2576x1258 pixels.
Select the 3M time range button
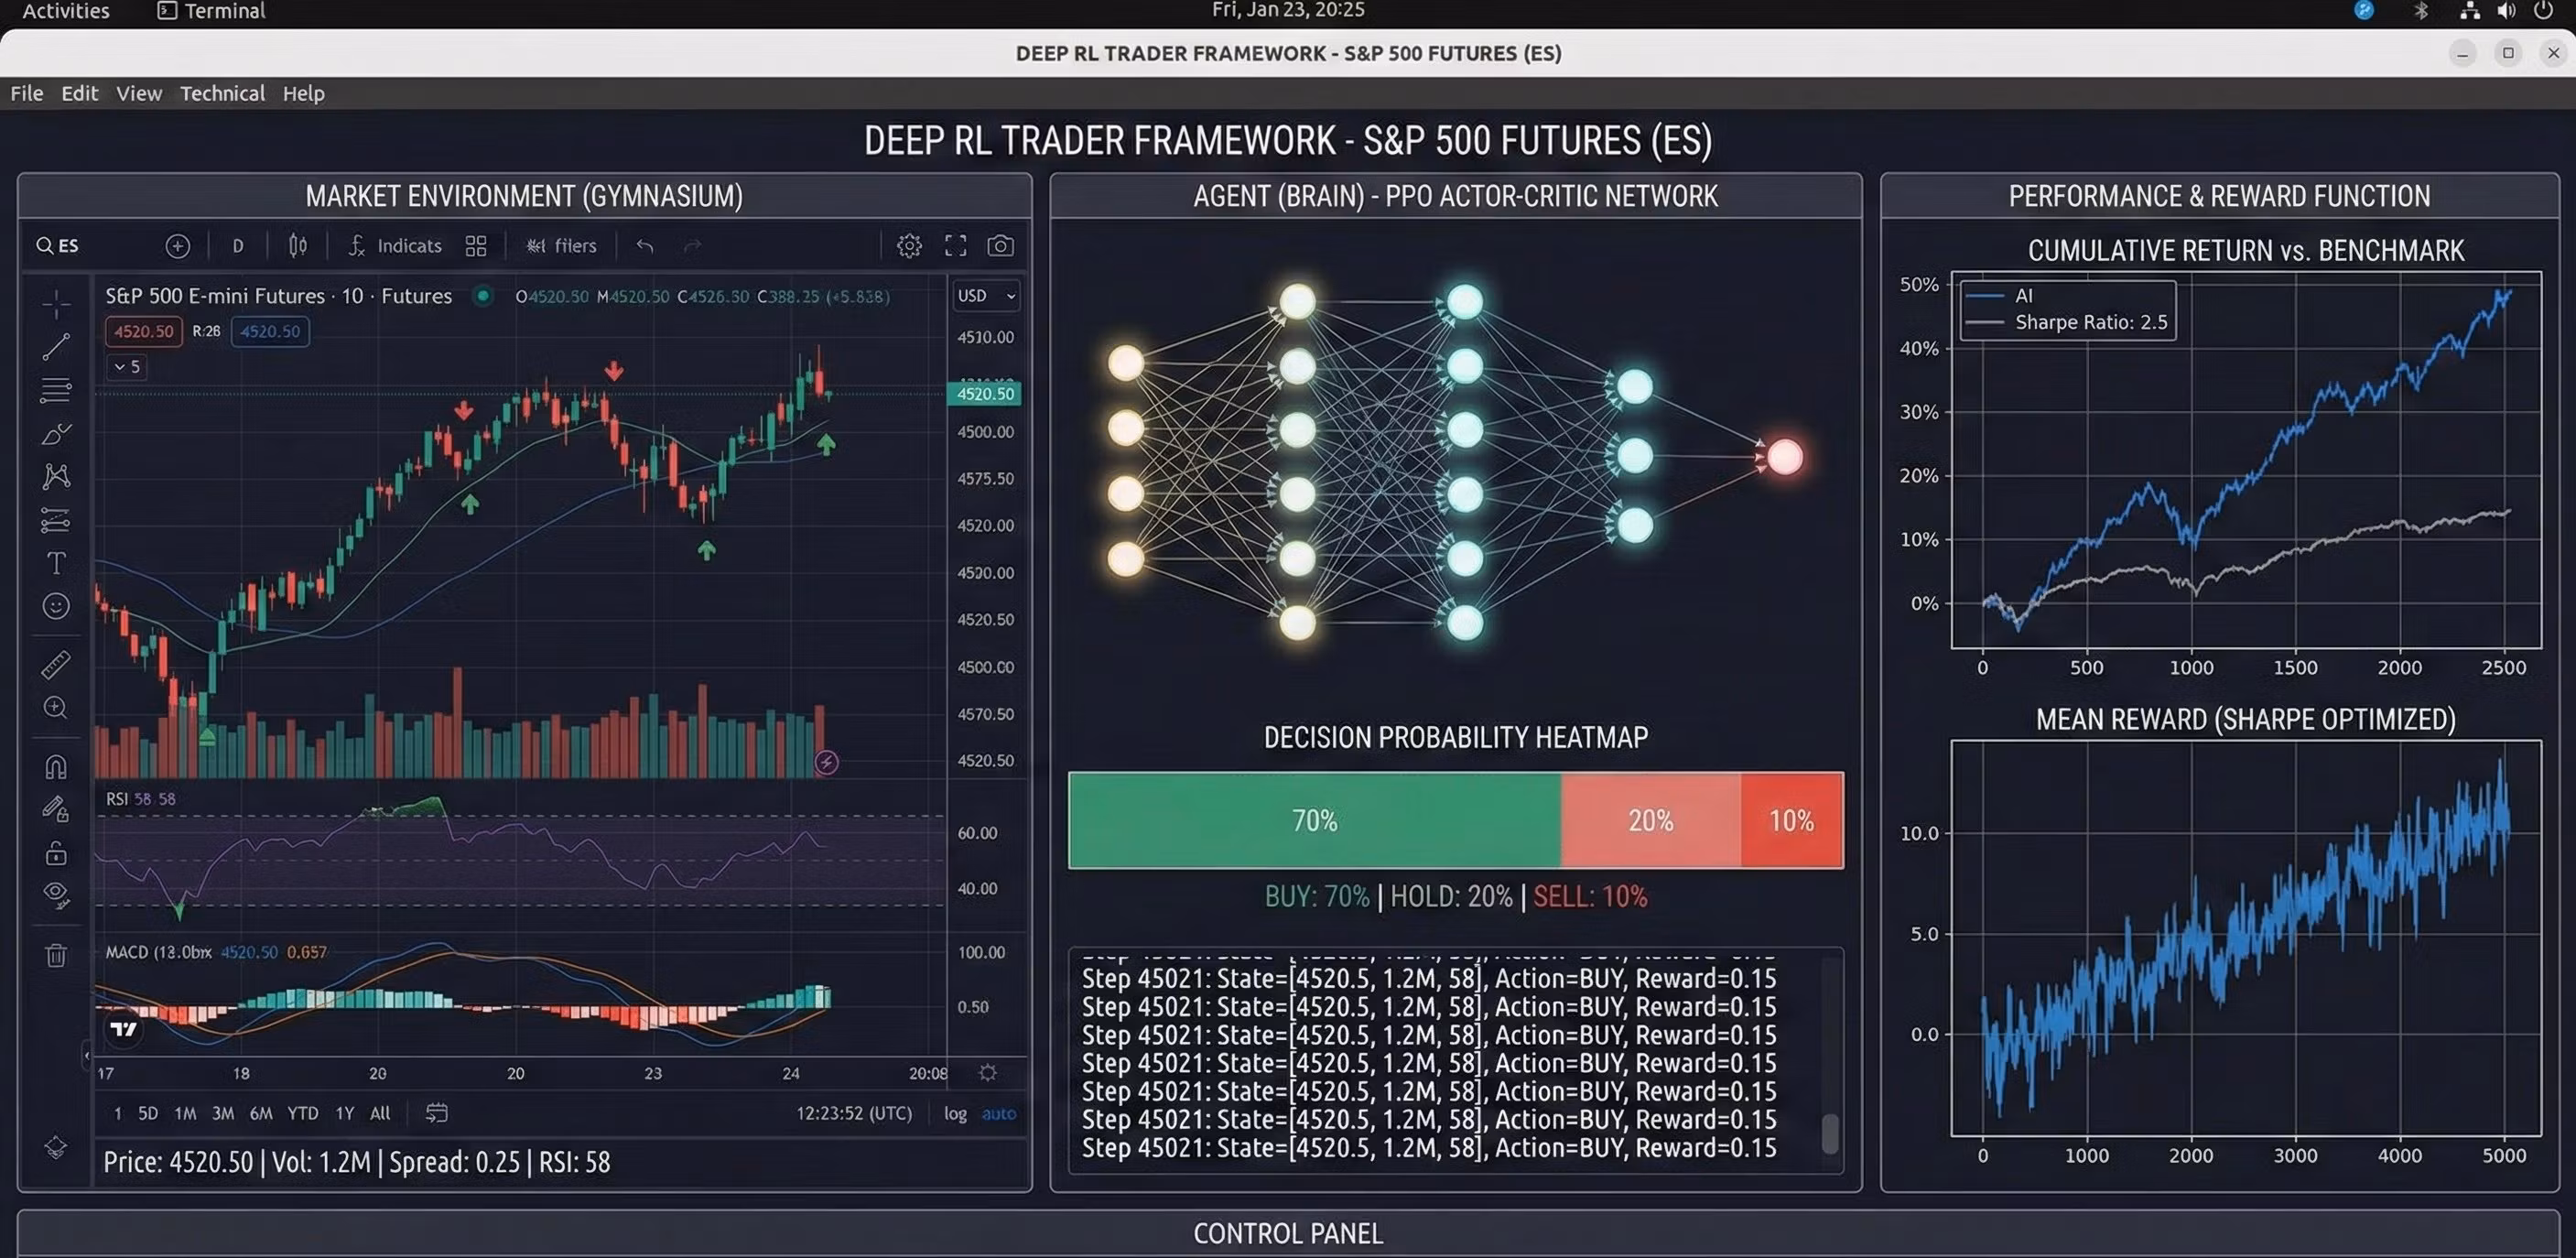[x=223, y=1113]
